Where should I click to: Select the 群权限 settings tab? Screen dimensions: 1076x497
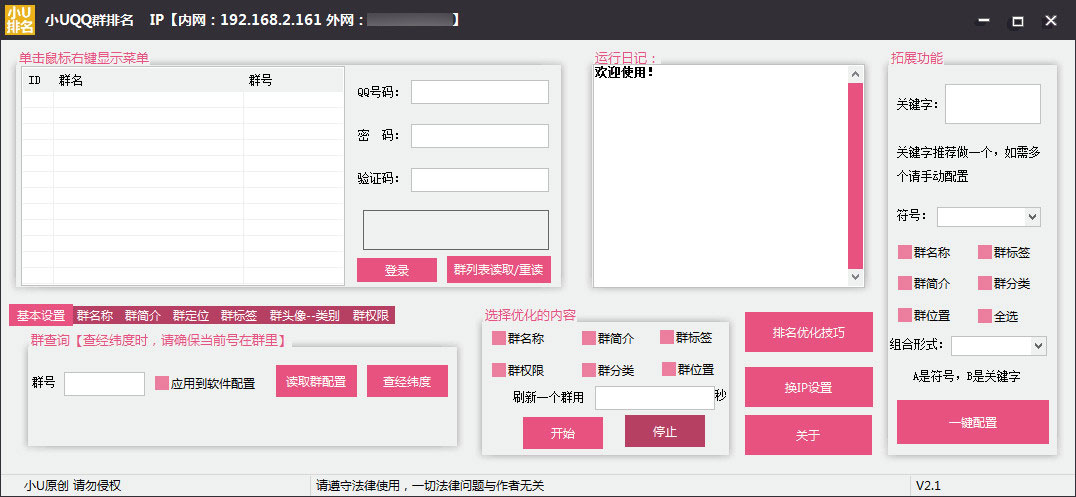click(x=370, y=316)
